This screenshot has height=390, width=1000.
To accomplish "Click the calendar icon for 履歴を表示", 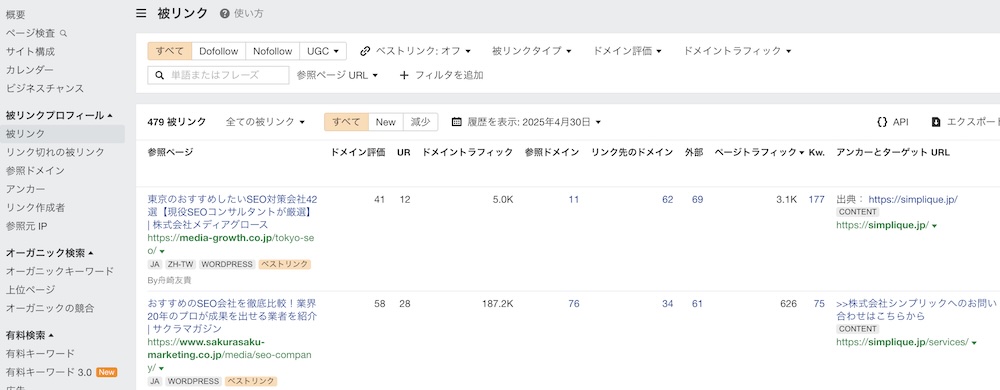I will (x=457, y=122).
